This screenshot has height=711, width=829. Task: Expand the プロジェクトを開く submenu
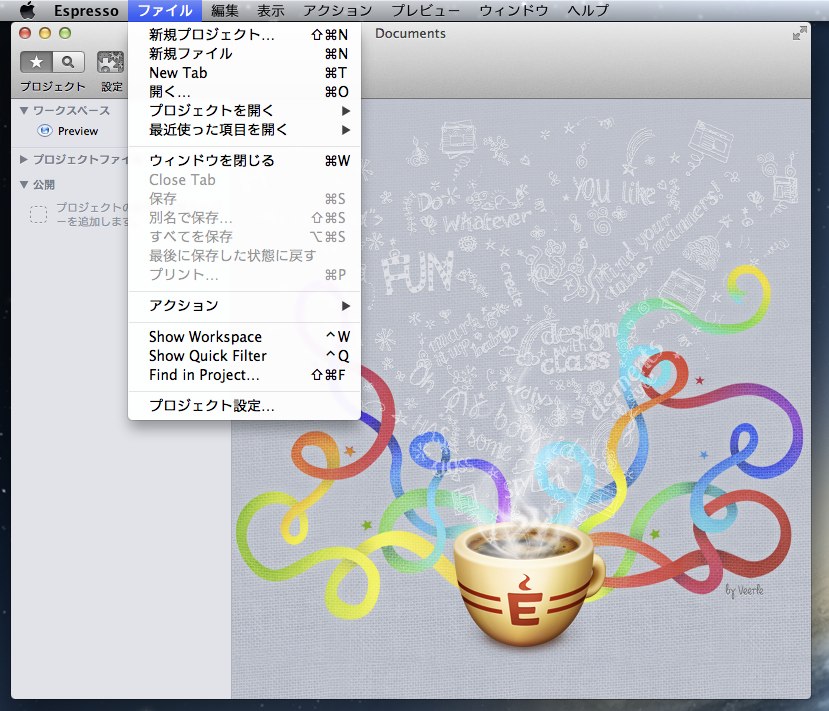(244, 111)
